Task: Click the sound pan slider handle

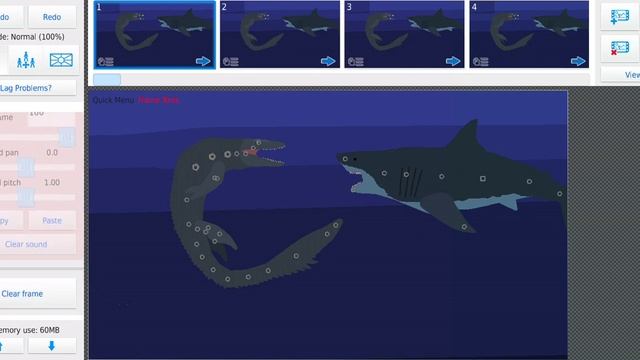Action: click(x=26, y=167)
